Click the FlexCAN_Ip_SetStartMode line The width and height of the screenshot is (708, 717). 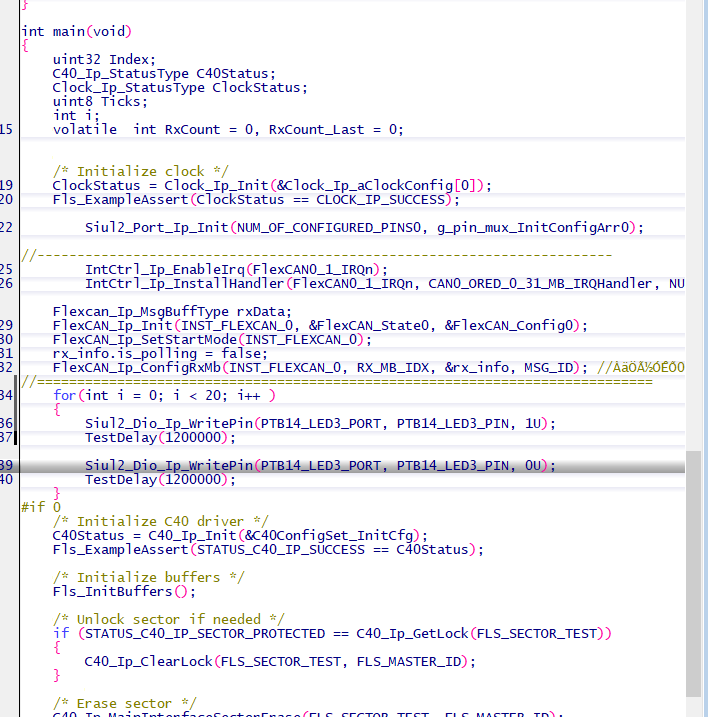(212, 339)
